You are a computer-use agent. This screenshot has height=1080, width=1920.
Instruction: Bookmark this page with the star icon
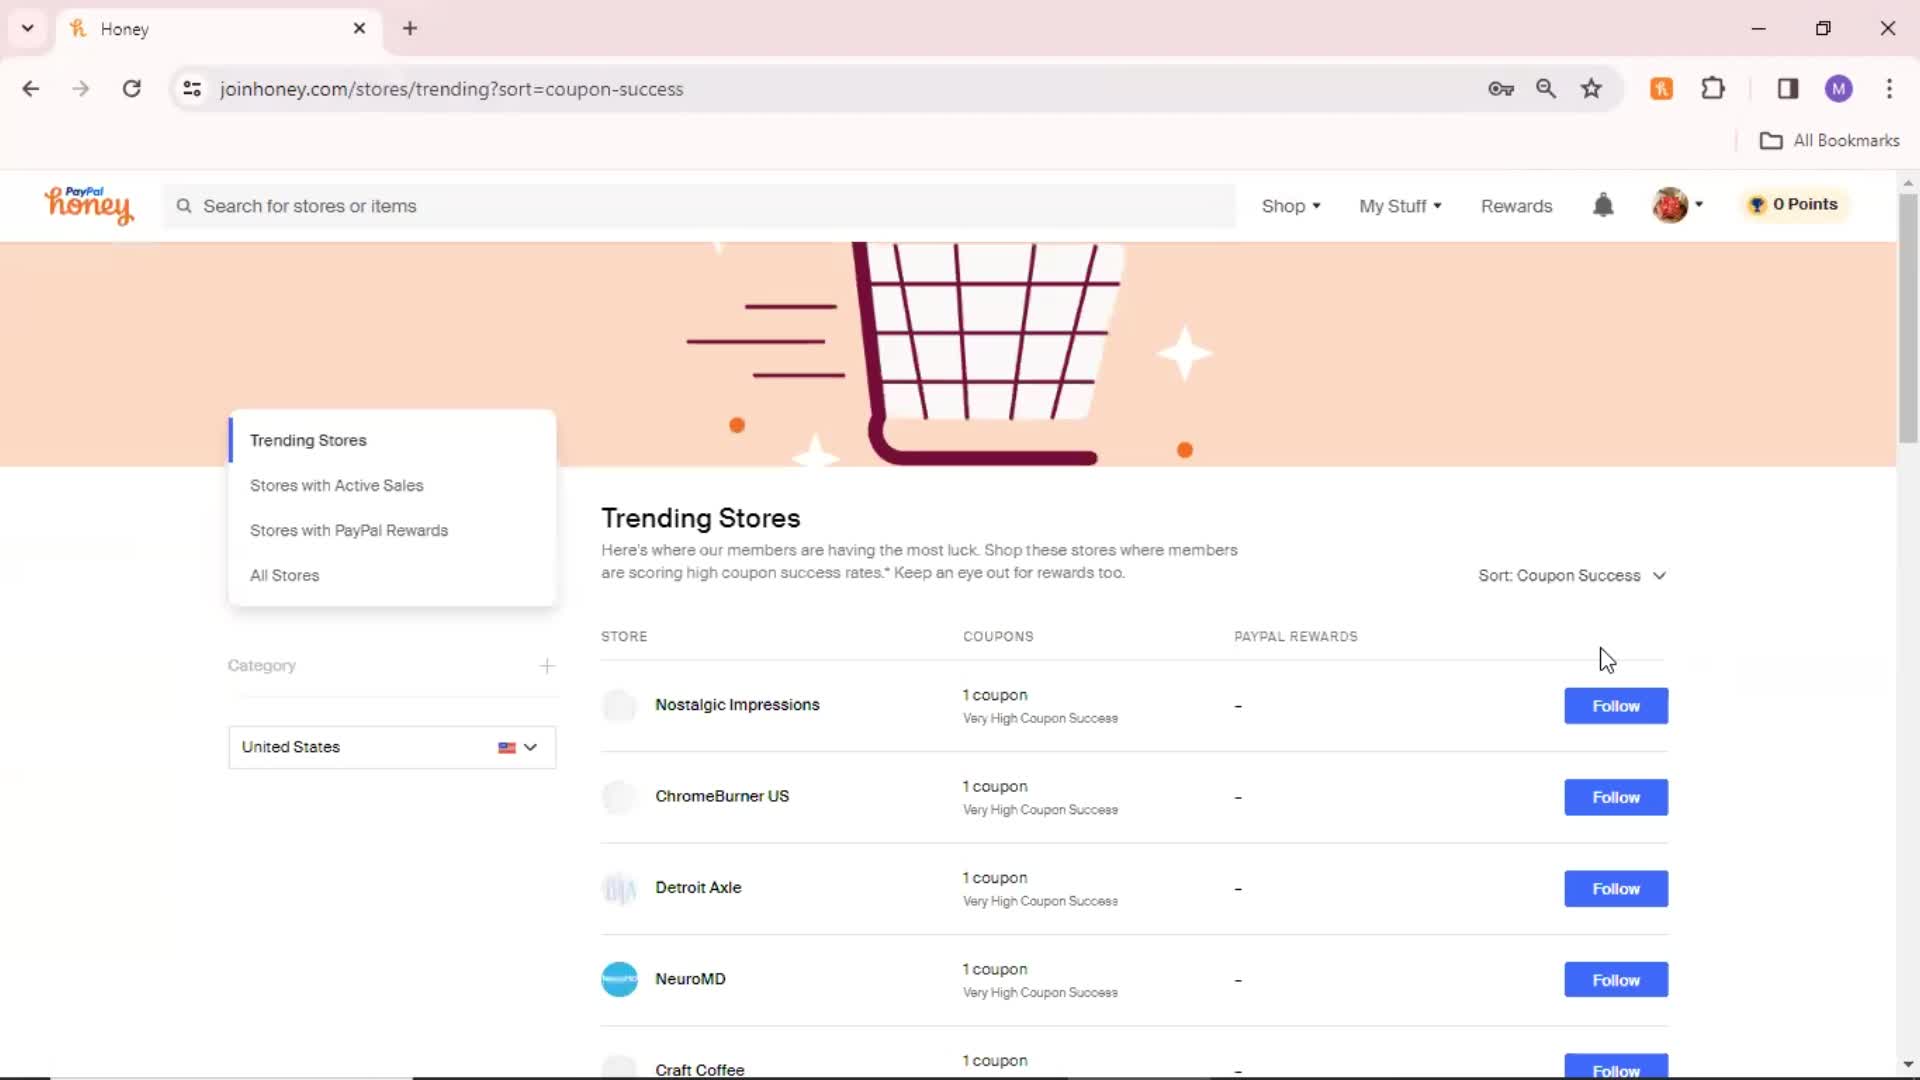(x=1591, y=88)
